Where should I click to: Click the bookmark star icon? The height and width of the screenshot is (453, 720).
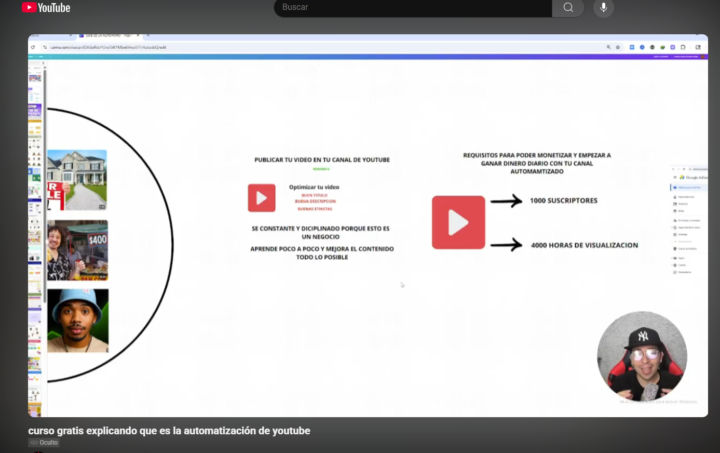tap(618, 47)
